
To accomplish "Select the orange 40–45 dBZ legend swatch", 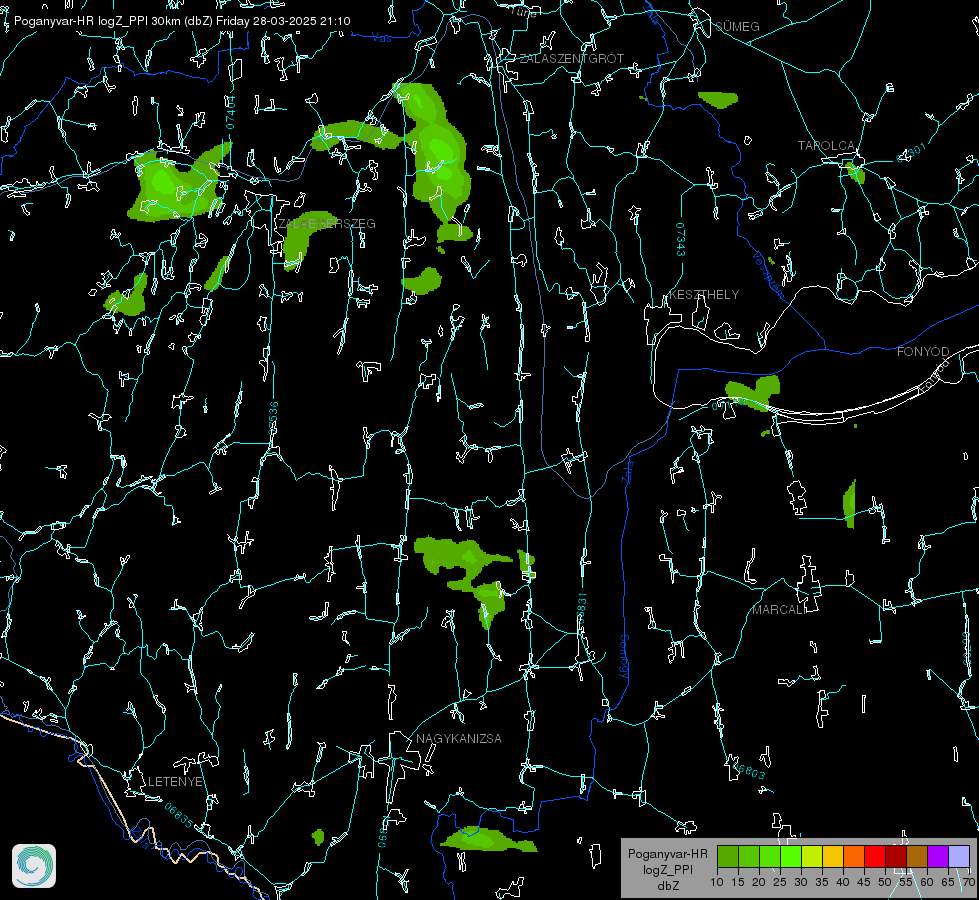I will click(x=854, y=856).
